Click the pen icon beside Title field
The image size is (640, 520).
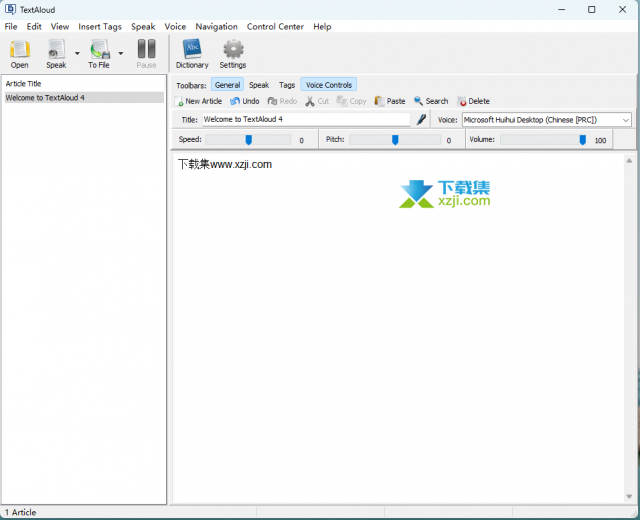(x=421, y=120)
